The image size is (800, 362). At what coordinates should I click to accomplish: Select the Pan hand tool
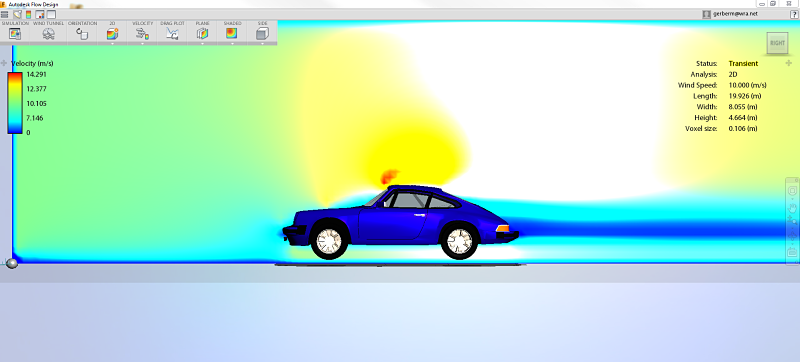(x=792, y=208)
